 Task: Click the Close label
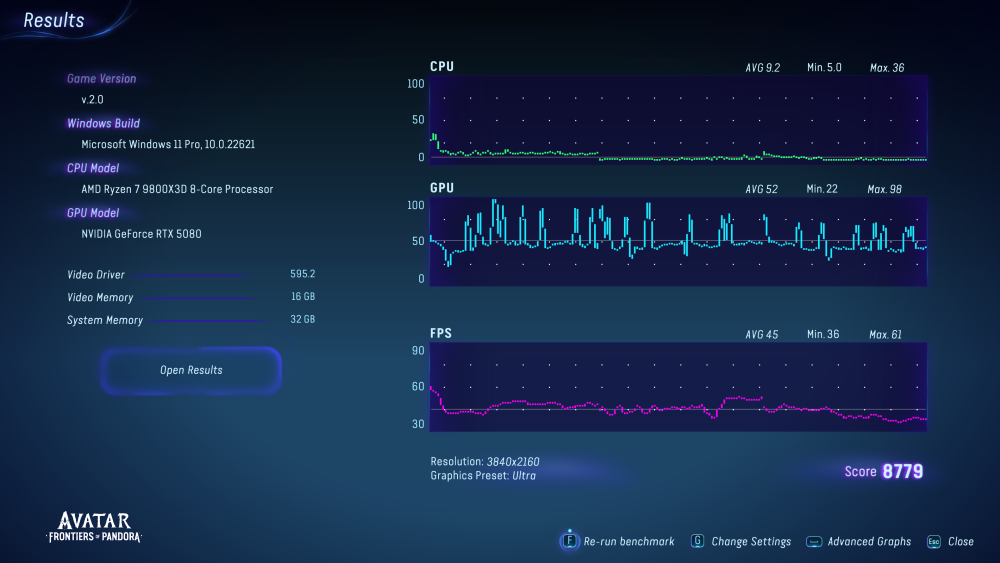point(960,541)
